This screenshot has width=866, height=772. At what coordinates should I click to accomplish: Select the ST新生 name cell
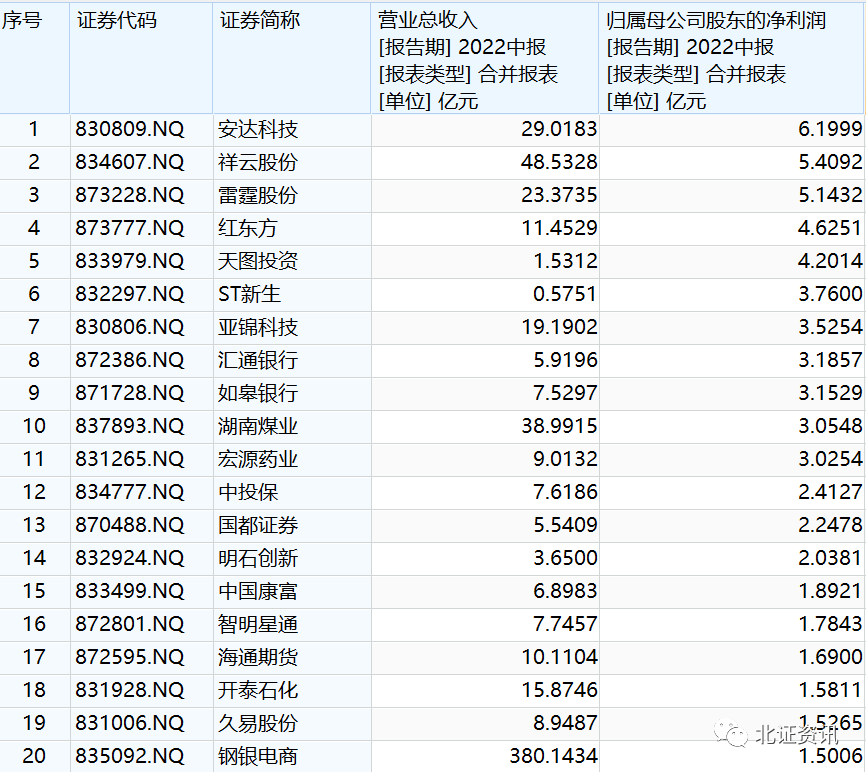point(249,294)
